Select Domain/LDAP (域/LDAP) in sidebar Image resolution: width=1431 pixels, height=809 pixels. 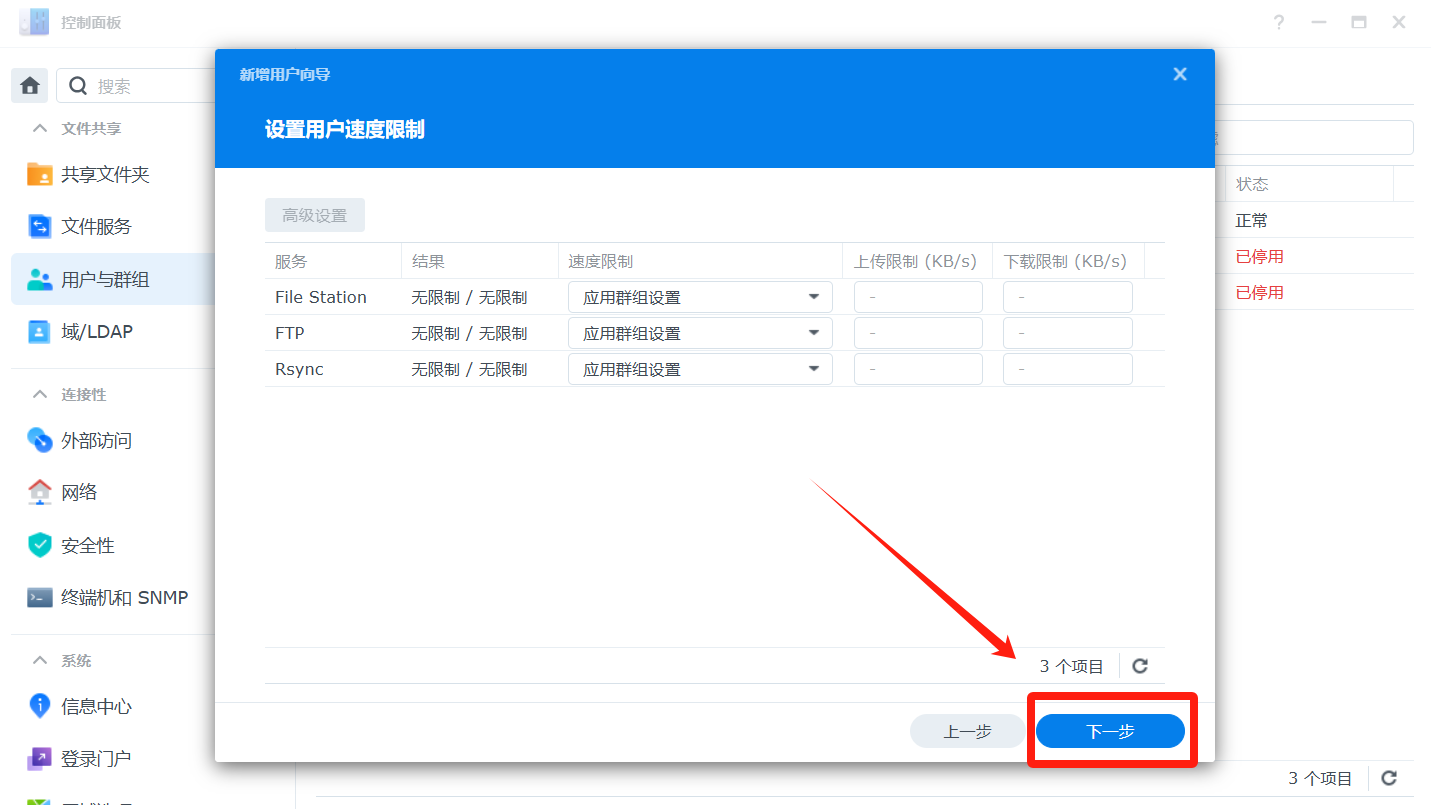[97, 332]
